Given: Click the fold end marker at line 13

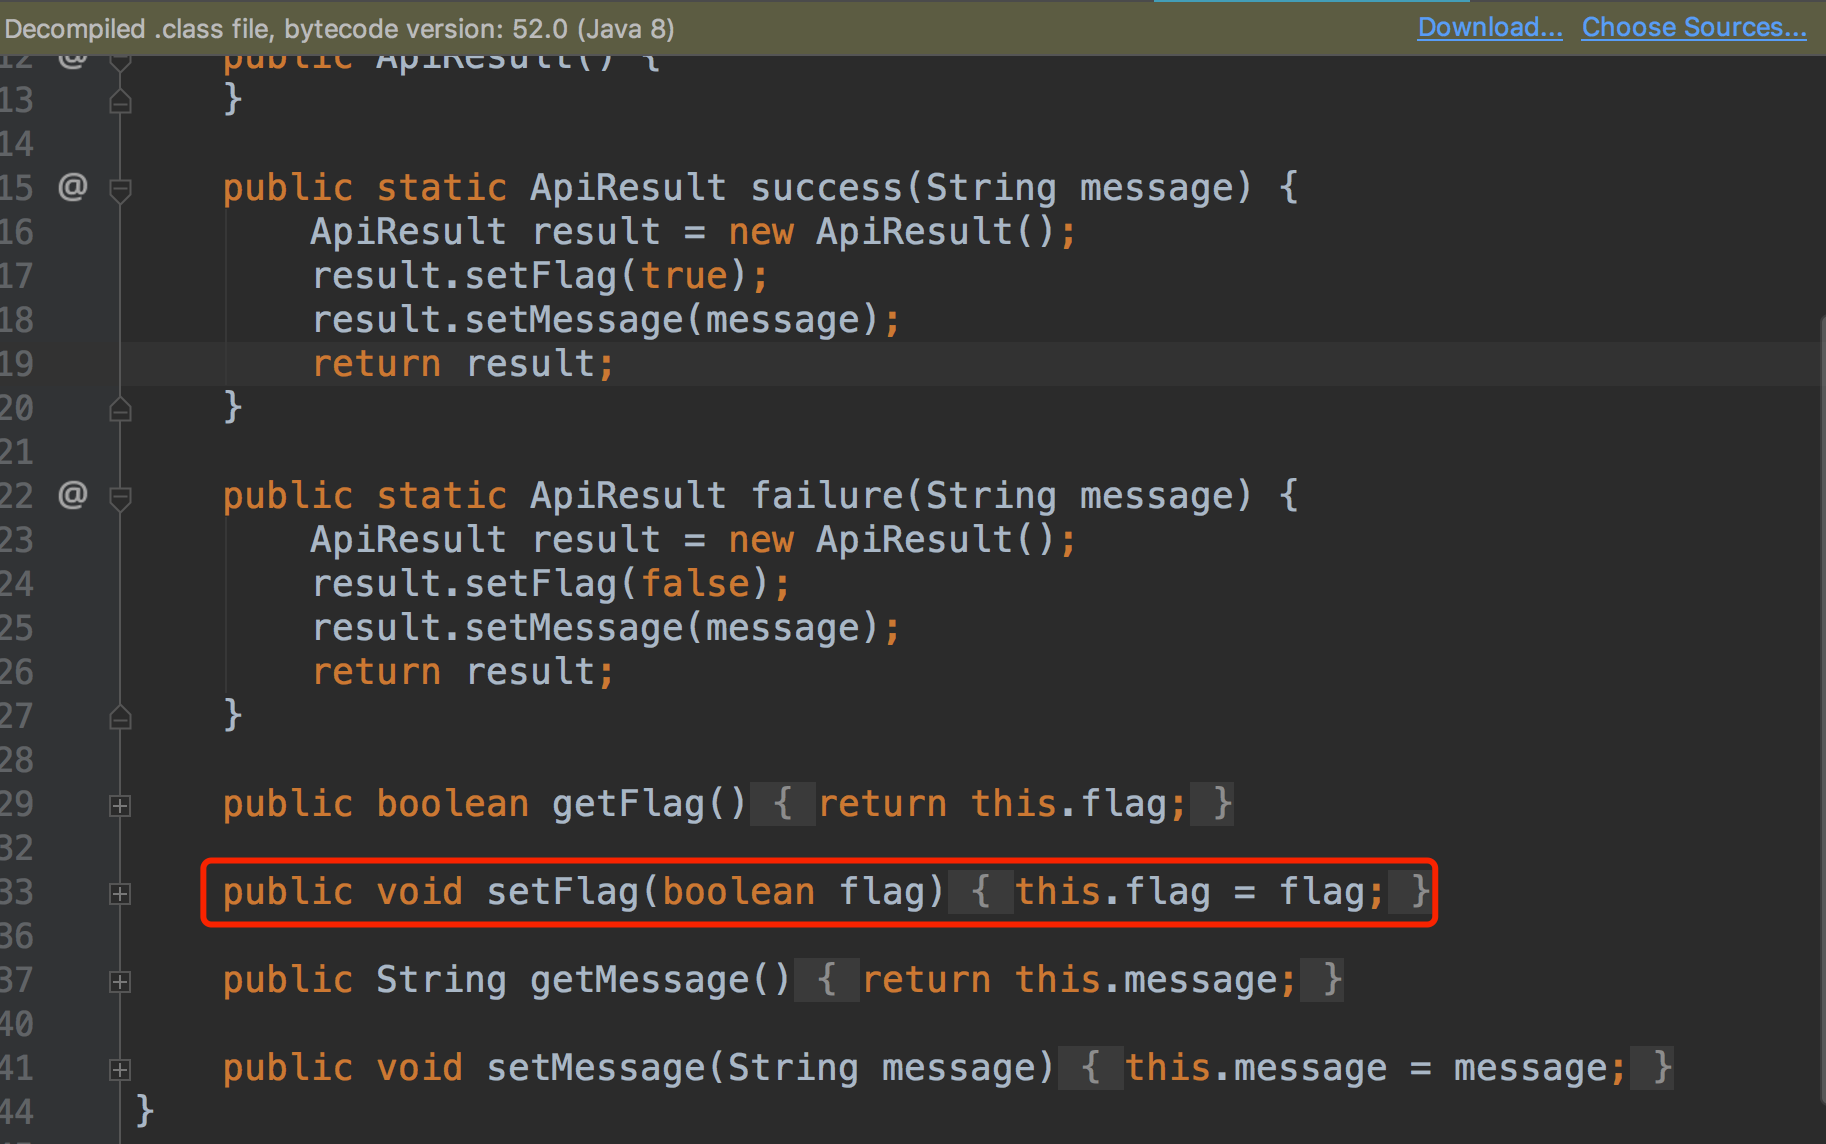Looking at the screenshot, I should pos(120,101).
